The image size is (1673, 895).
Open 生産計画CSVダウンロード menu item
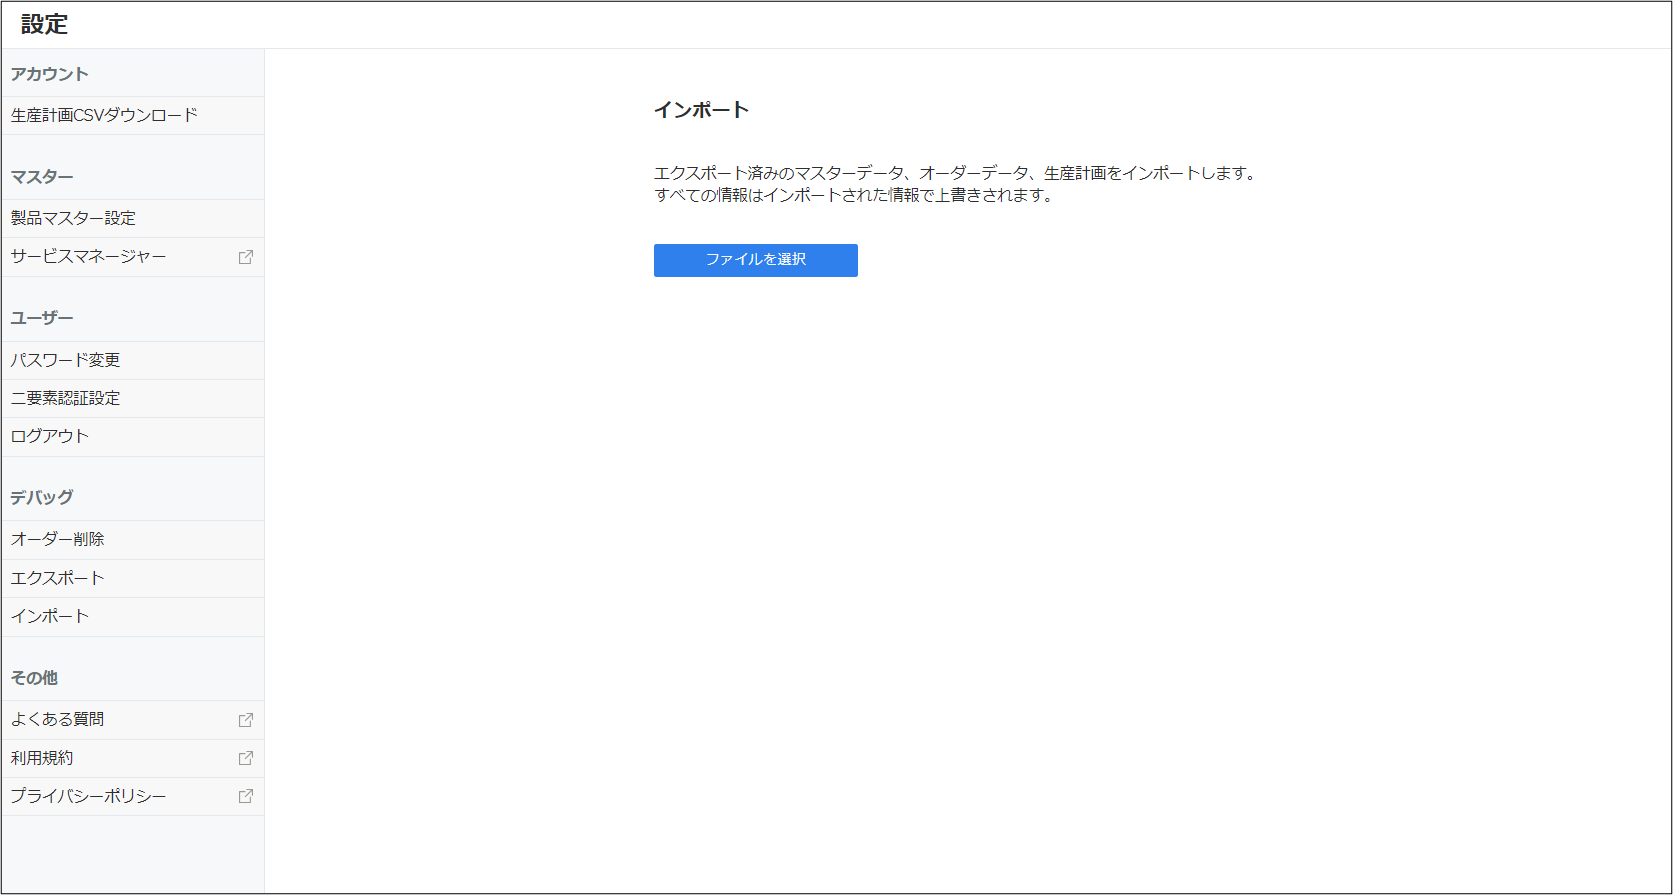pos(133,116)
